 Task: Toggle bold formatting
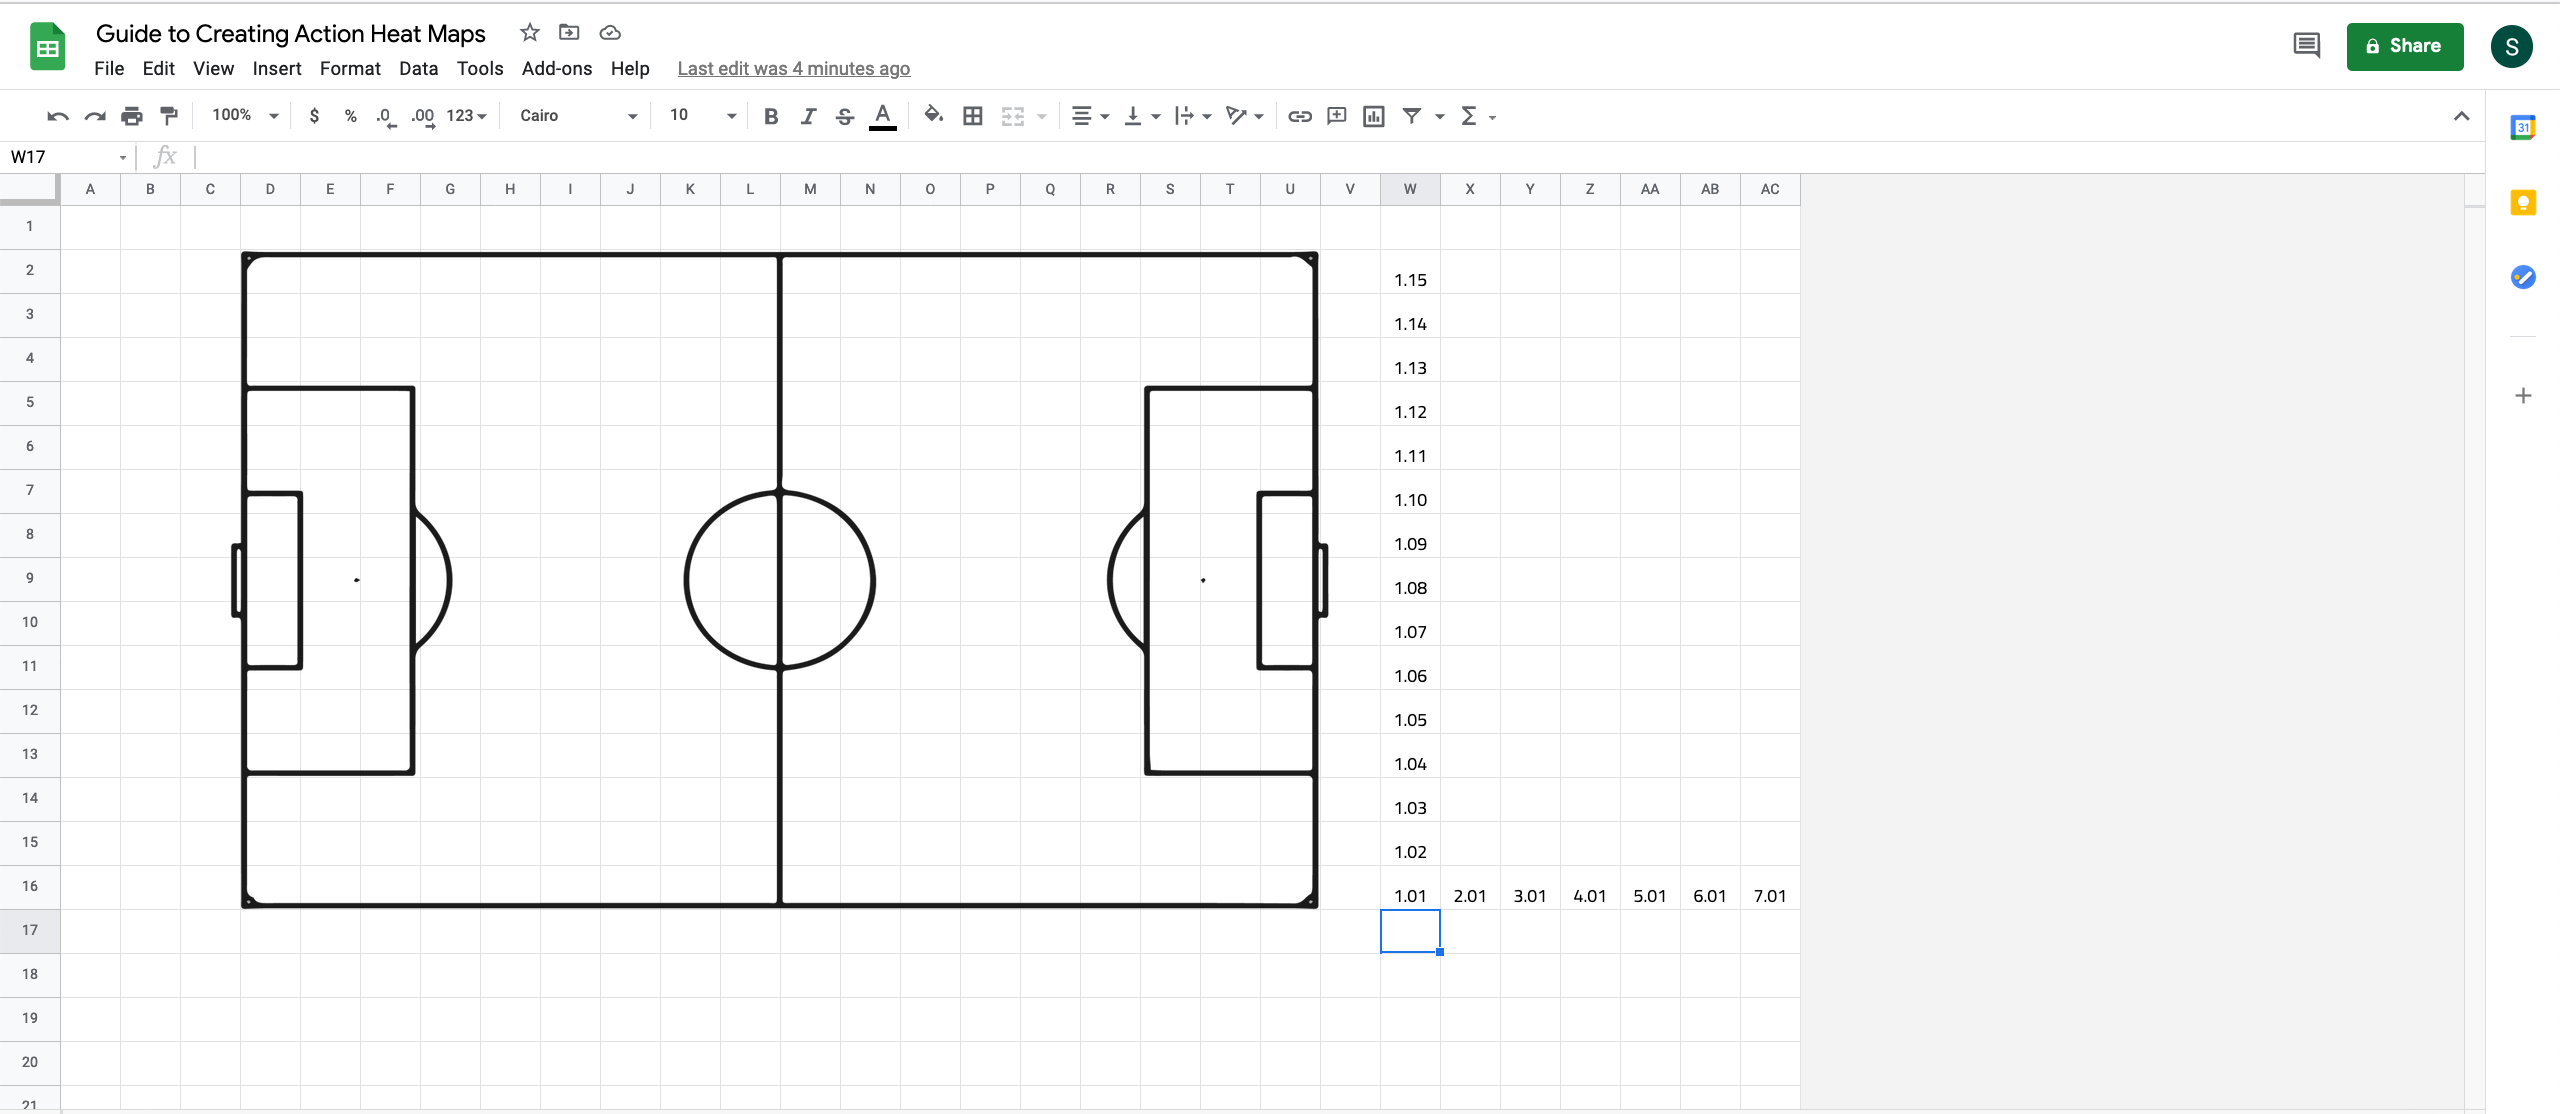pos(770,116)
